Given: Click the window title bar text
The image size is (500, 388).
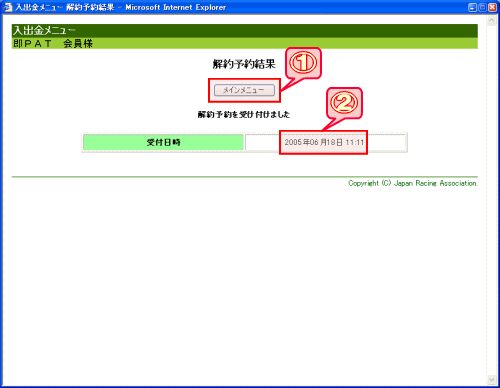Looking at the screenshot, I should 121,7.
